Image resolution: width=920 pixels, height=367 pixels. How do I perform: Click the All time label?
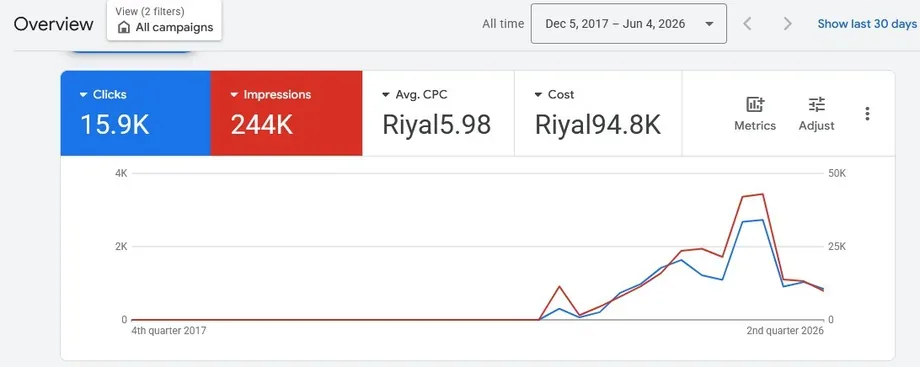pos(503,24)
